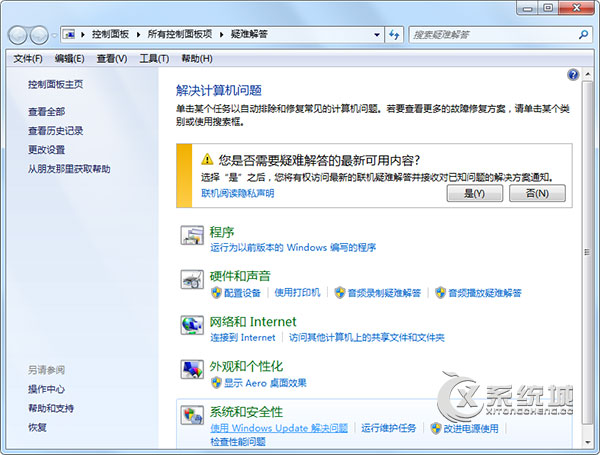Open the 文件(F) menu
This screenshot has width=600, height=455.
[x=28, y=59]
